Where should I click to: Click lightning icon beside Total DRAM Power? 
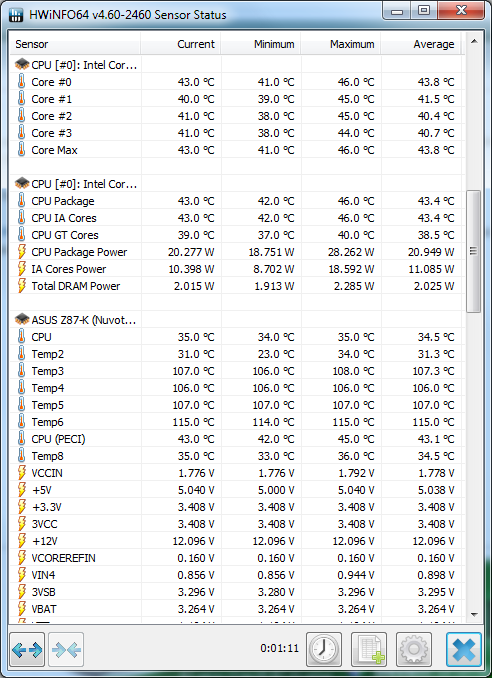[22, 286]
